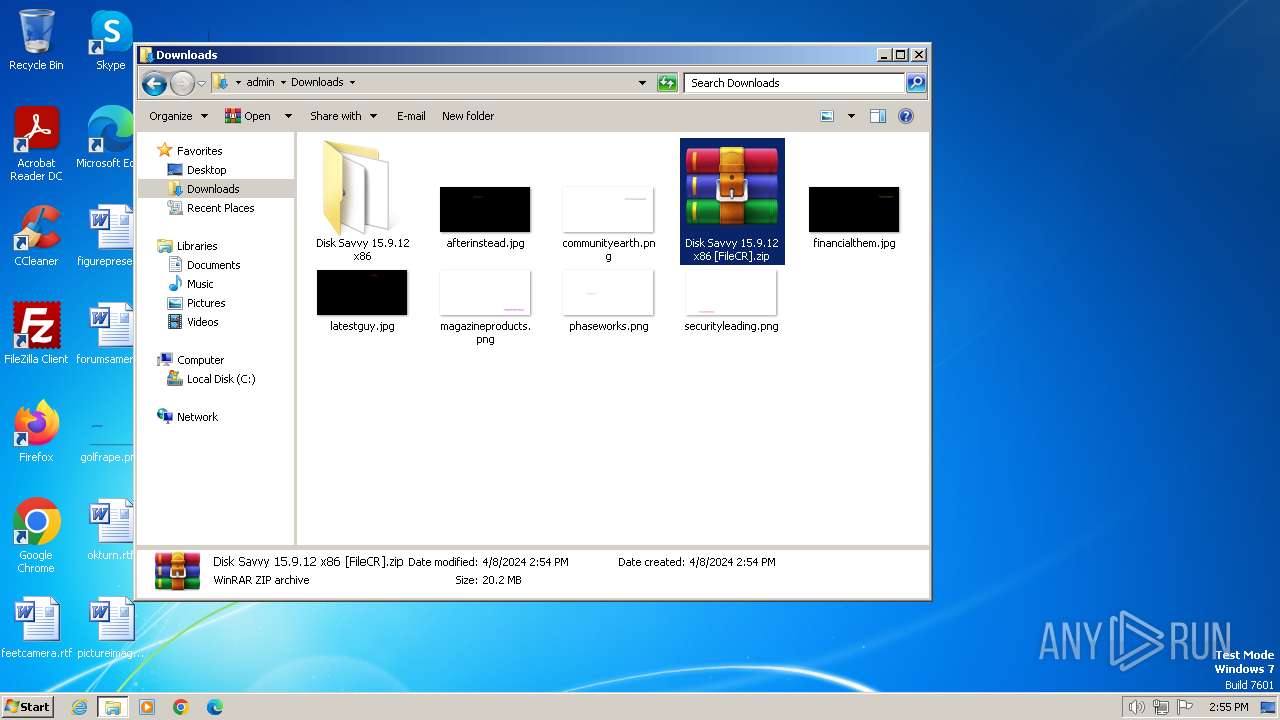Launch Chrome from the taskbar
Viewport: 1280px width, 720px height.
181,707
